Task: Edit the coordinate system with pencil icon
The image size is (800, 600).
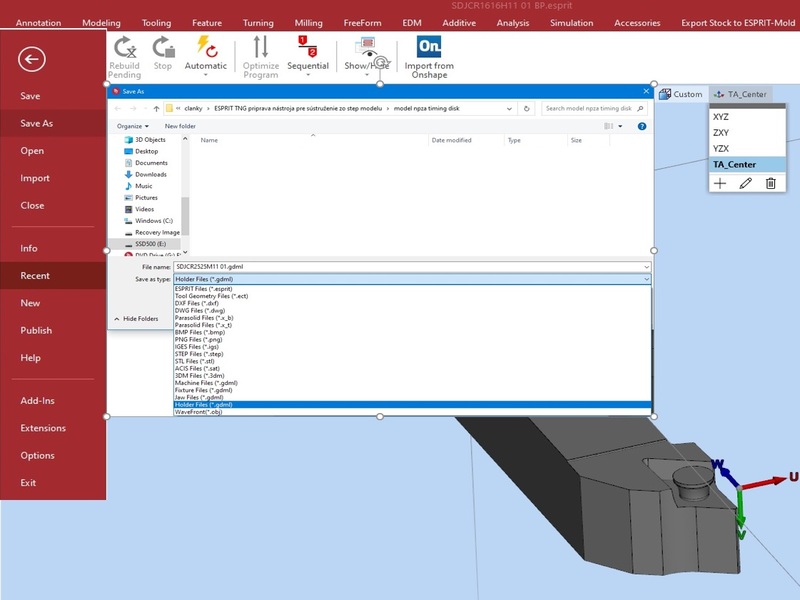Action: pos(745,183)
